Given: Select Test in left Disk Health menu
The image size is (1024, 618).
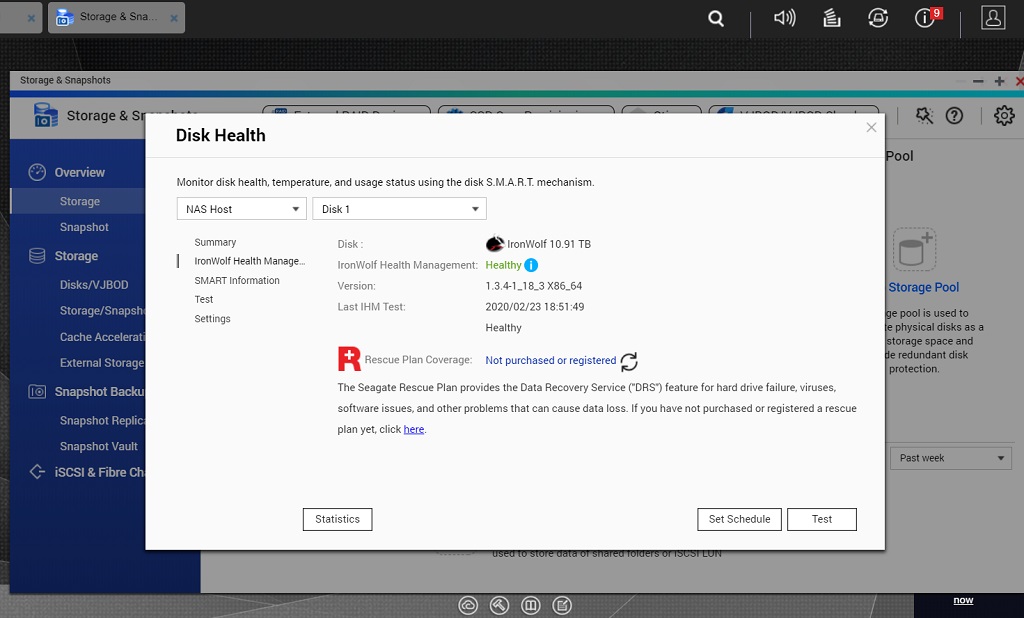Looking at the screenshot, I should [204, 299].
